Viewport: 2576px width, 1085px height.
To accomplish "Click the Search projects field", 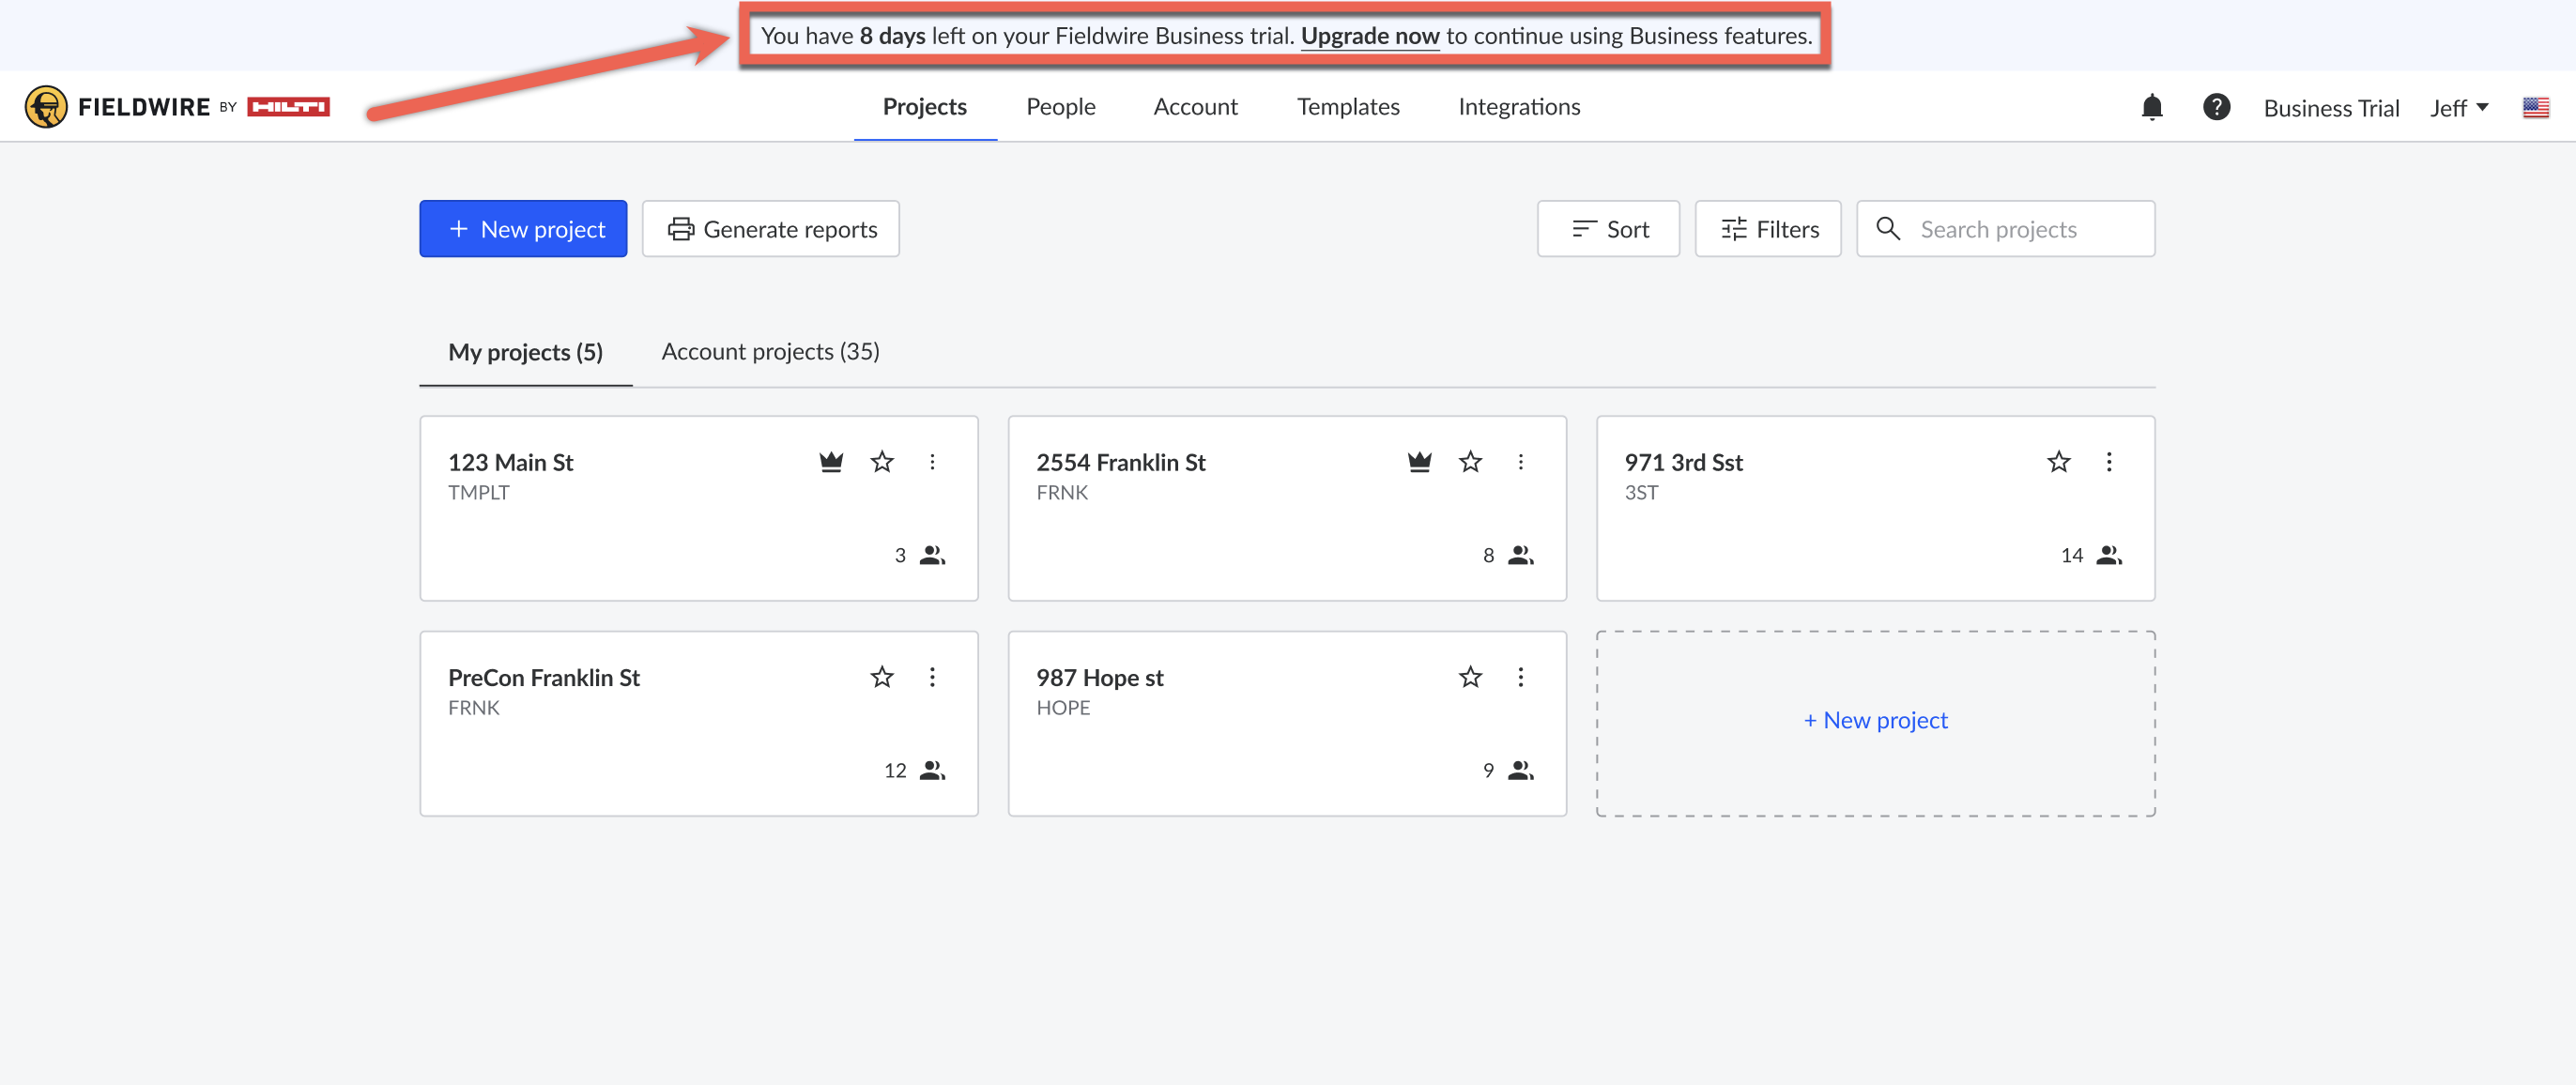I will tap(2020, 229).
